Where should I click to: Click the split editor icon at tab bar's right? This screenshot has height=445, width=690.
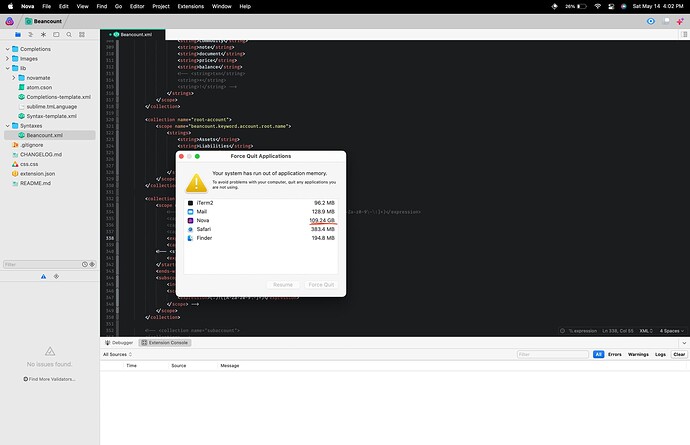click(x=684, y=34)
